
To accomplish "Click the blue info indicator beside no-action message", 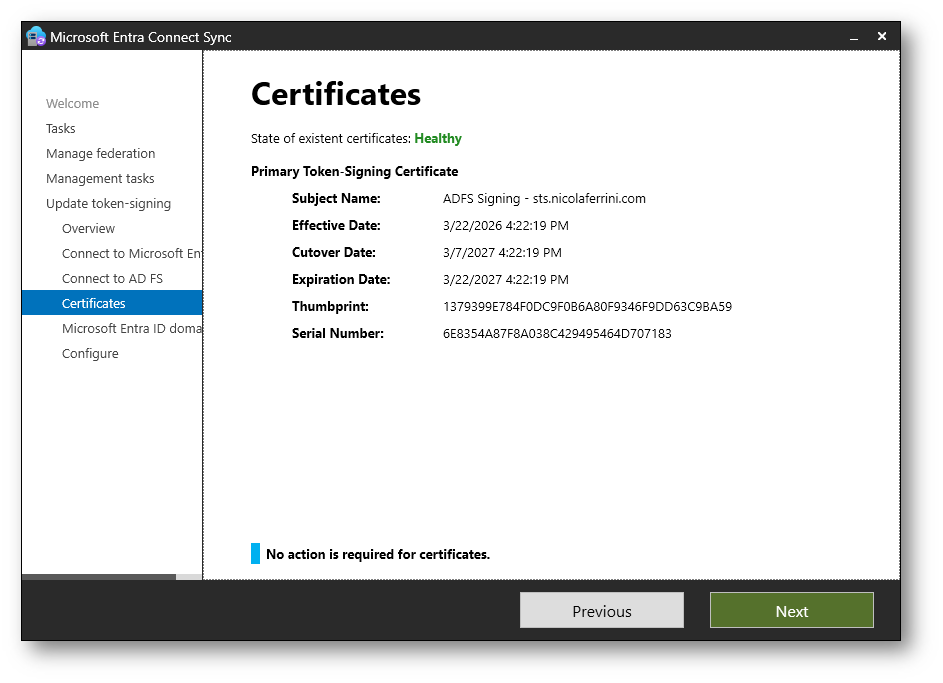I will [255, 554].
